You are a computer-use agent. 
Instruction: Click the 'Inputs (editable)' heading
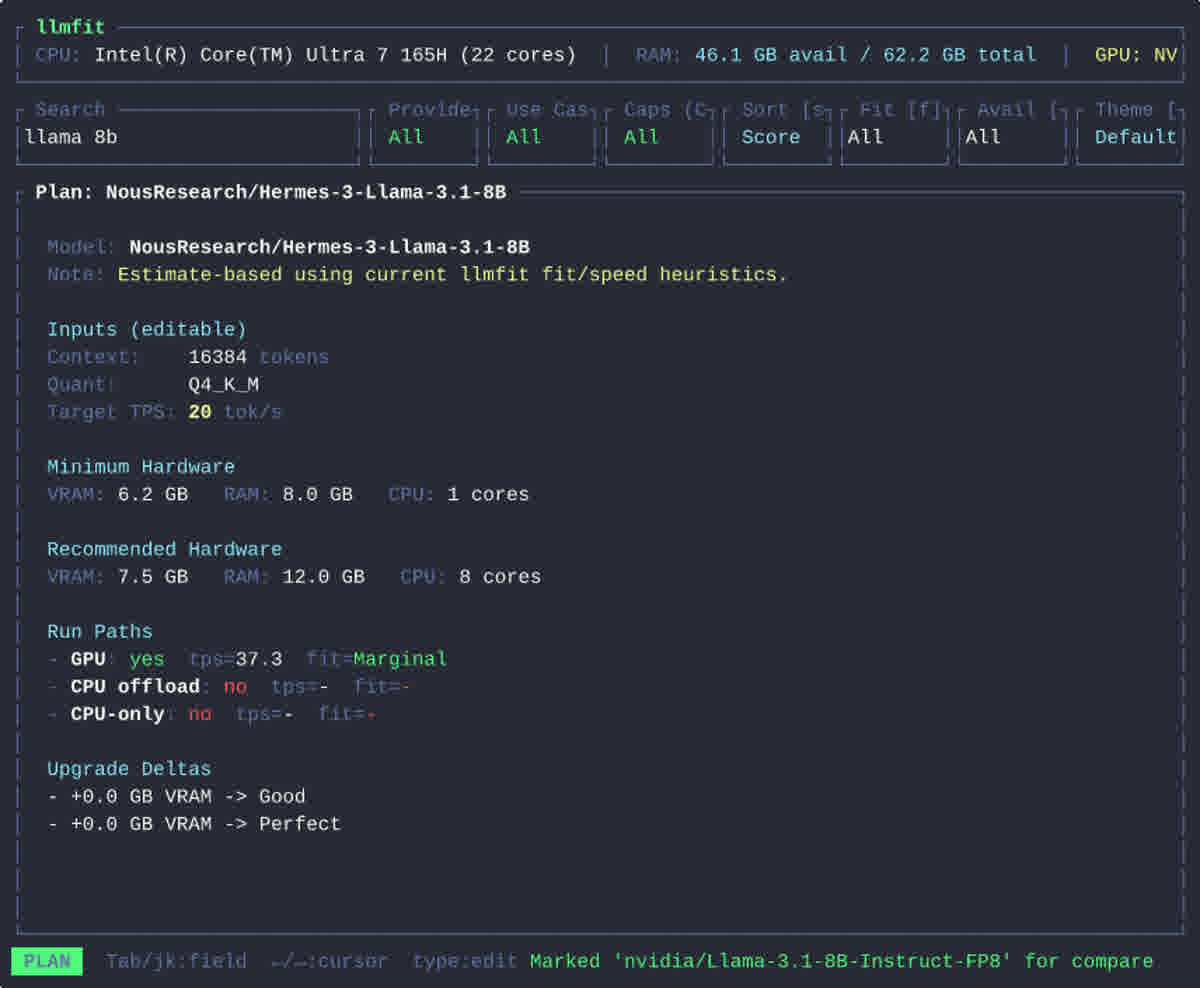point(147,329)
